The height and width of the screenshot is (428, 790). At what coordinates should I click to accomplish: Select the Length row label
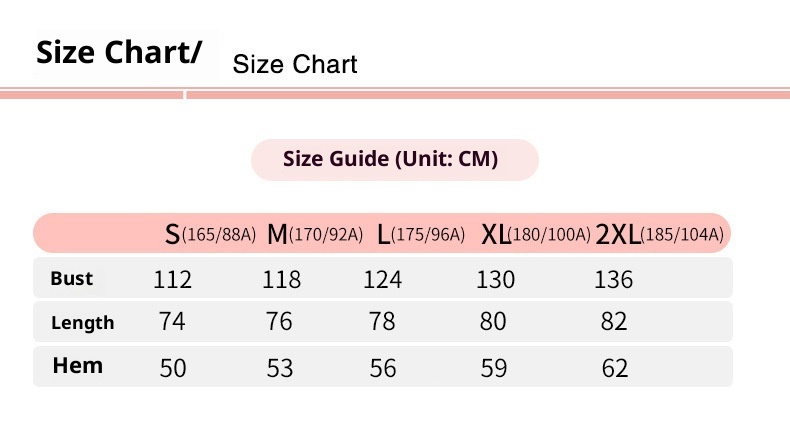tap(83, 323)
